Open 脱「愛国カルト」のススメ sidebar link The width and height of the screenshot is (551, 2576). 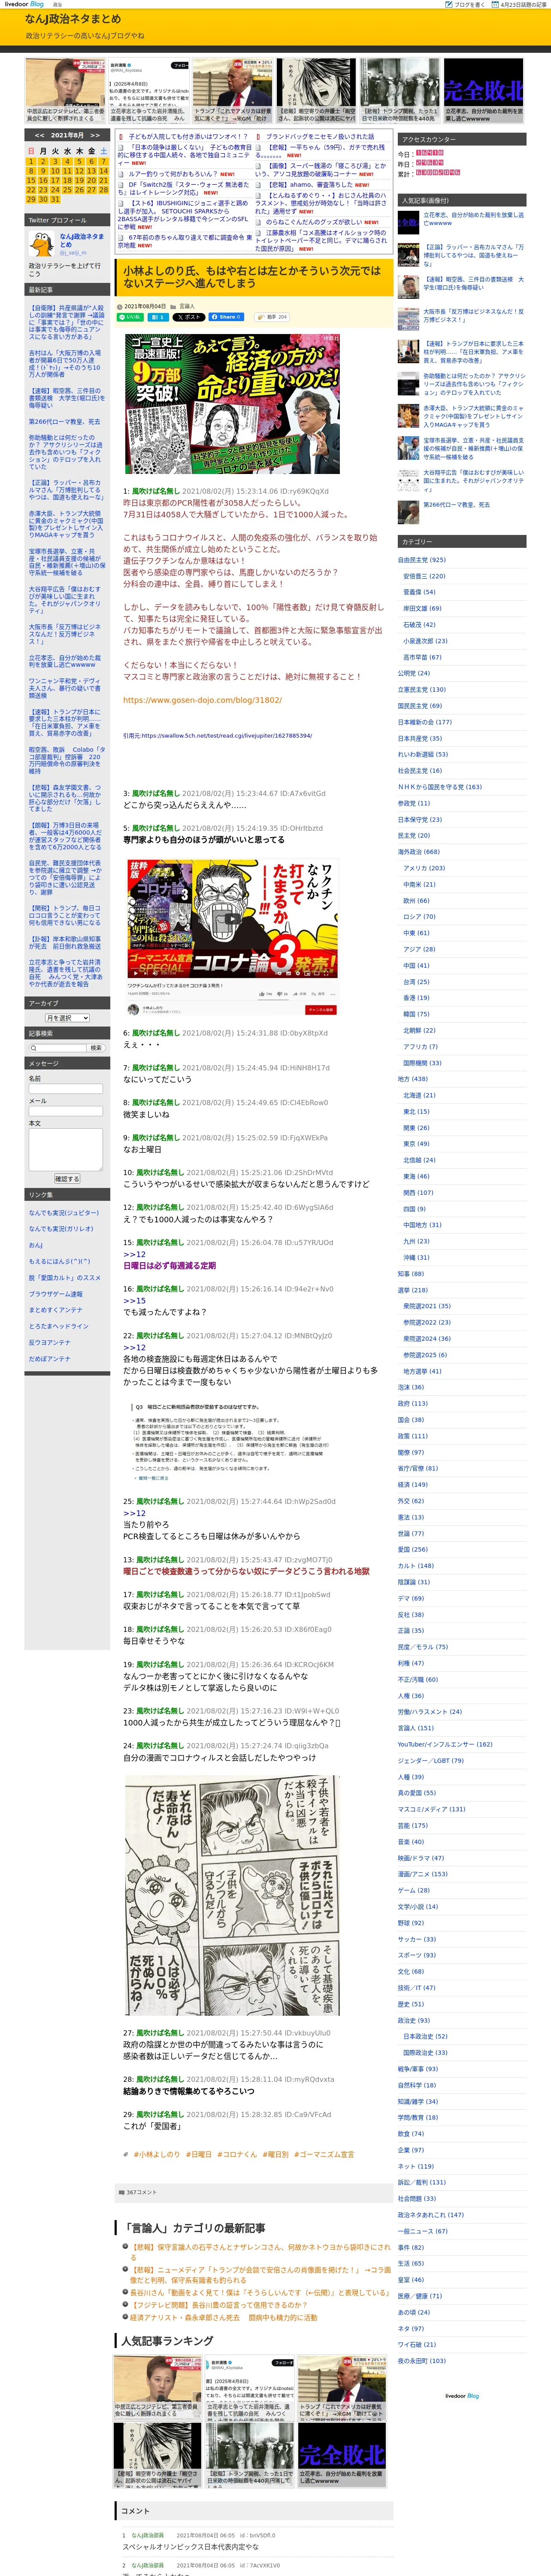(65, 1278)
